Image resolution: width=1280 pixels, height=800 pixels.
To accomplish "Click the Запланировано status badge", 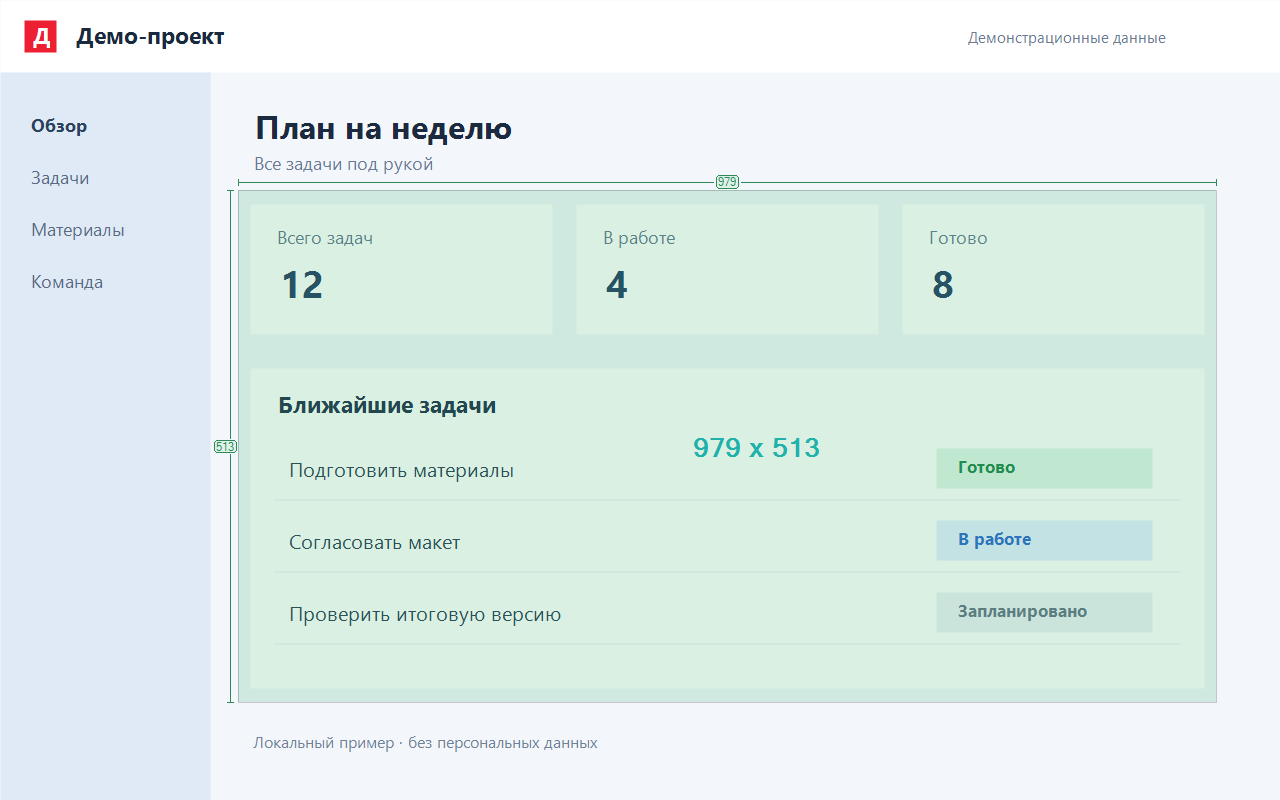I will 1044,612.
